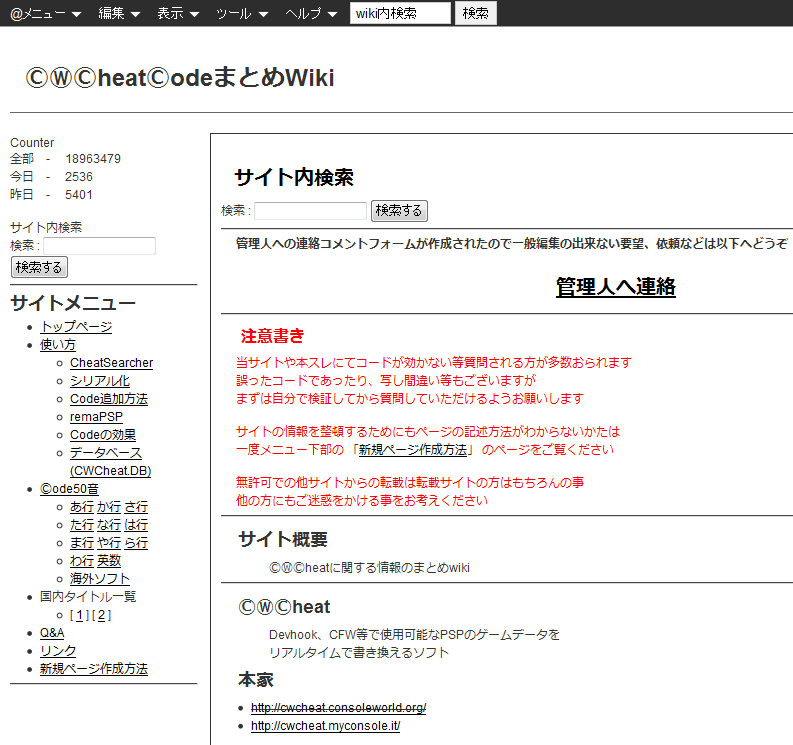793x745 pixels.
Task: Open the 使い方 link
Action: pos(58,345)
